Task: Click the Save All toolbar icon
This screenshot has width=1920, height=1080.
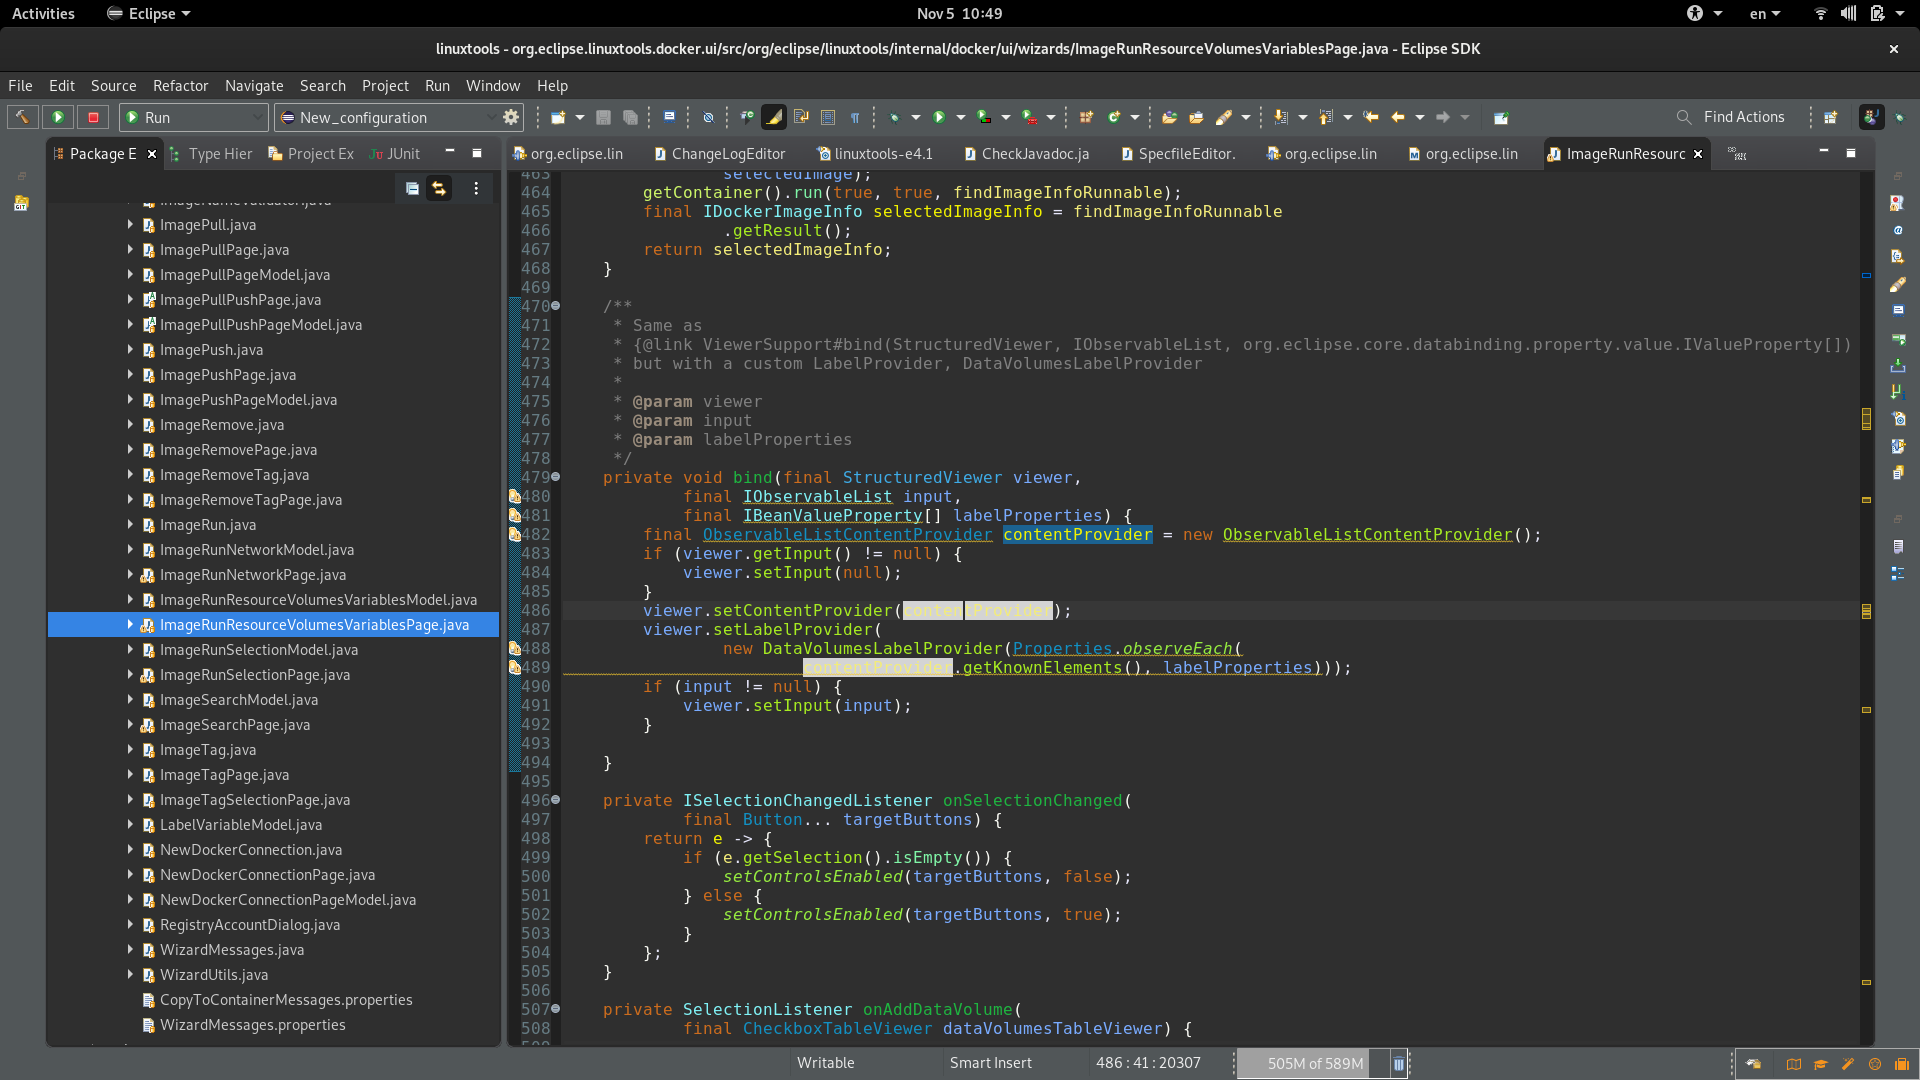Action: (x=630, y=117)
